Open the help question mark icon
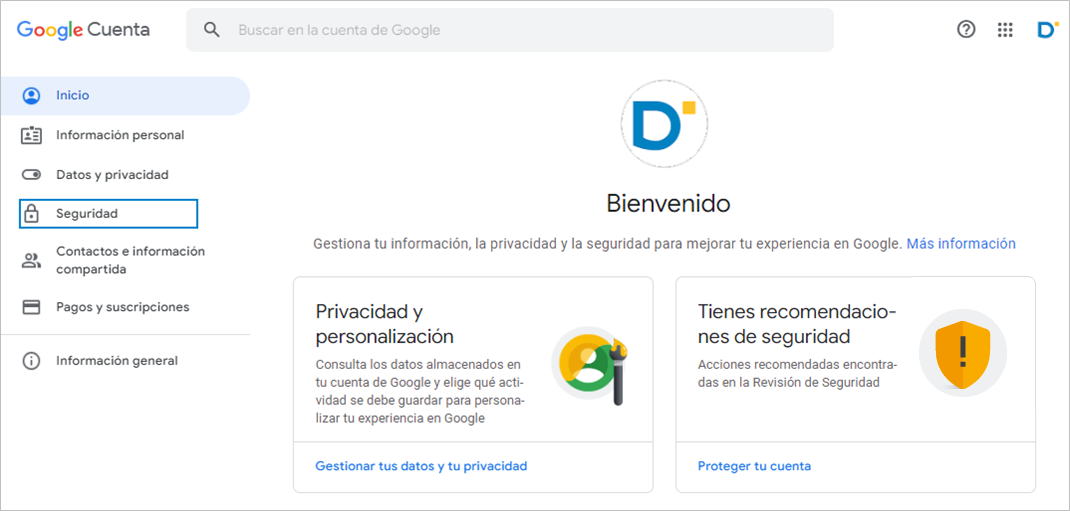 966,29
